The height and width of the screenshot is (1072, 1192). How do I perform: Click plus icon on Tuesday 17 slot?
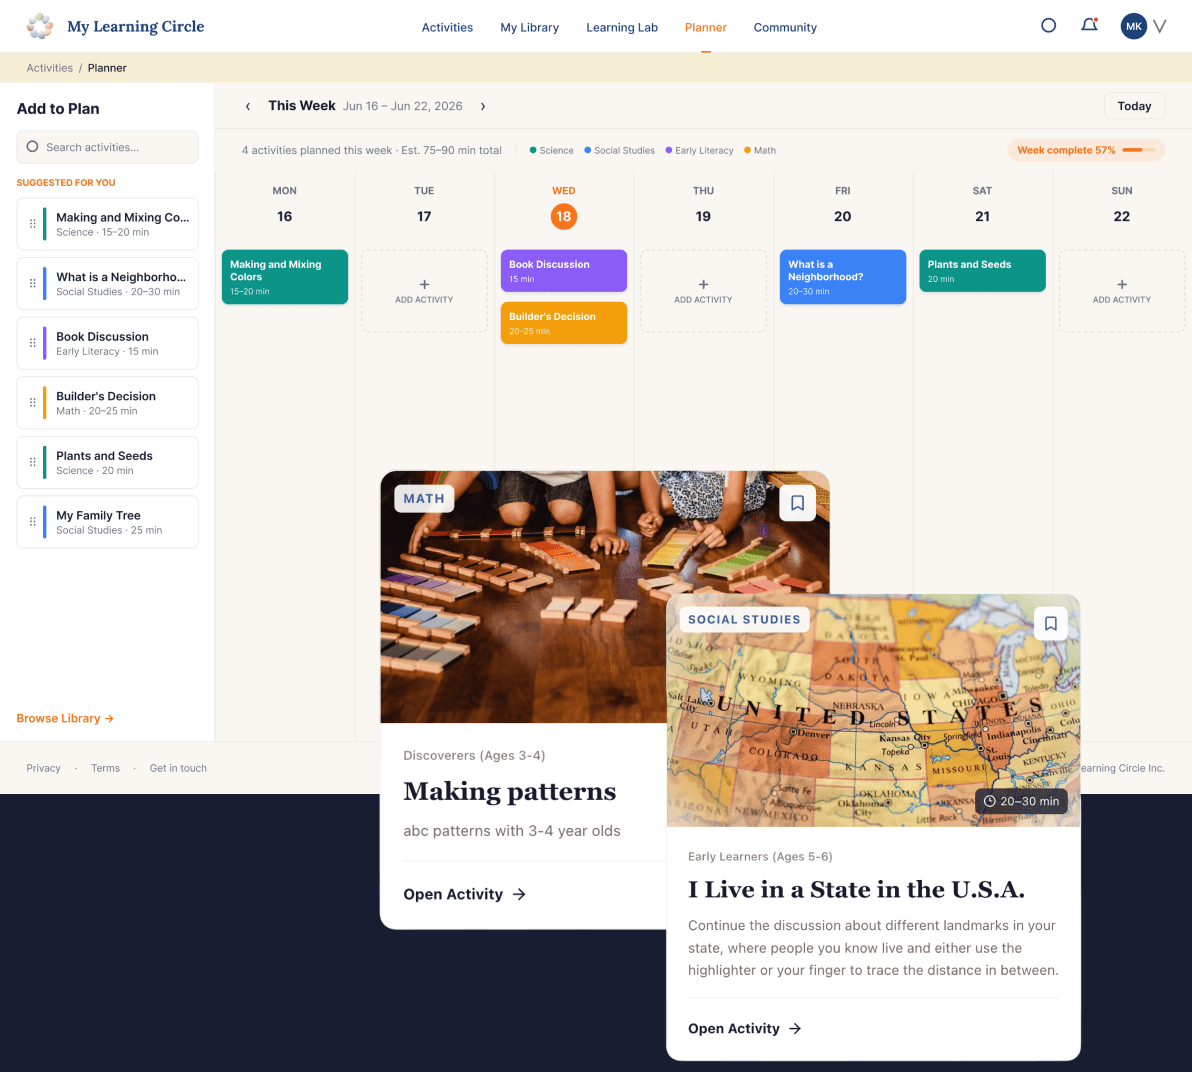click(424, 284)
